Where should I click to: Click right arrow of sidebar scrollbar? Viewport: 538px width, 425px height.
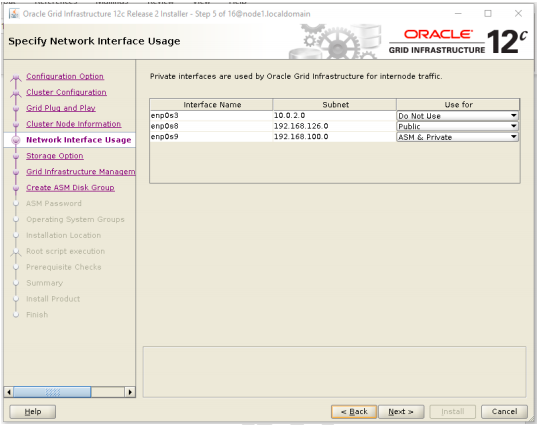(130, 392)
